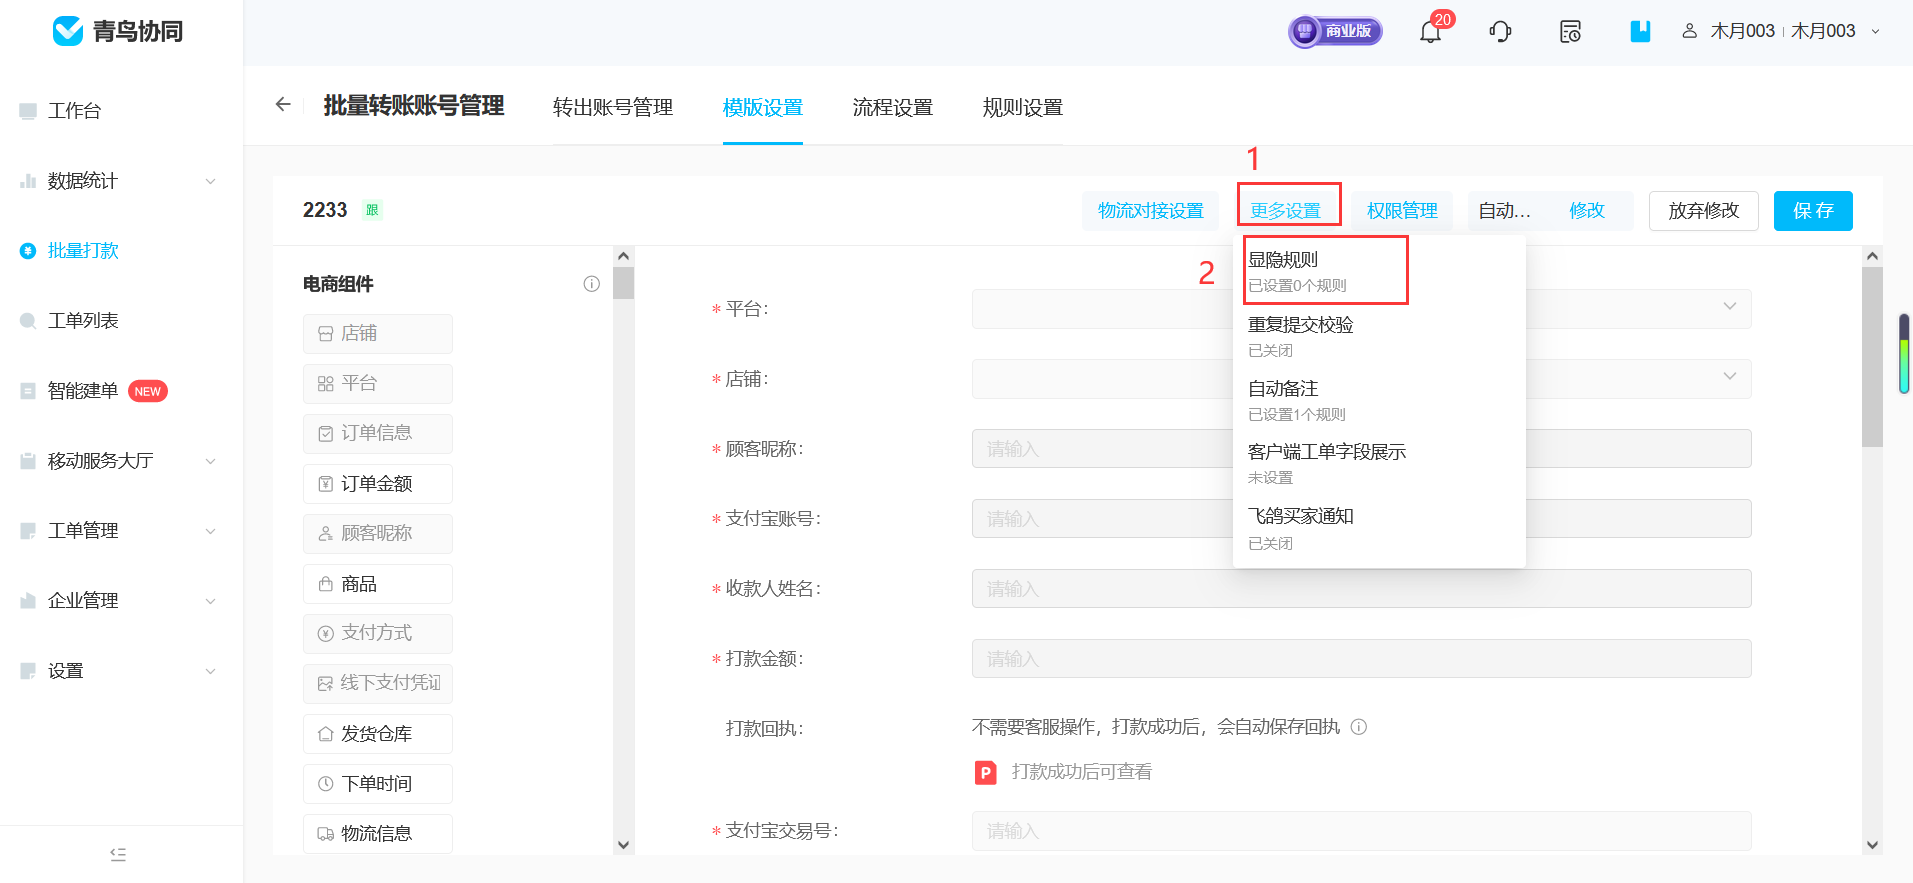Add the 订单金额 component
The image size is (1913, 883).
pyautogui.click(x=378, y=484)
